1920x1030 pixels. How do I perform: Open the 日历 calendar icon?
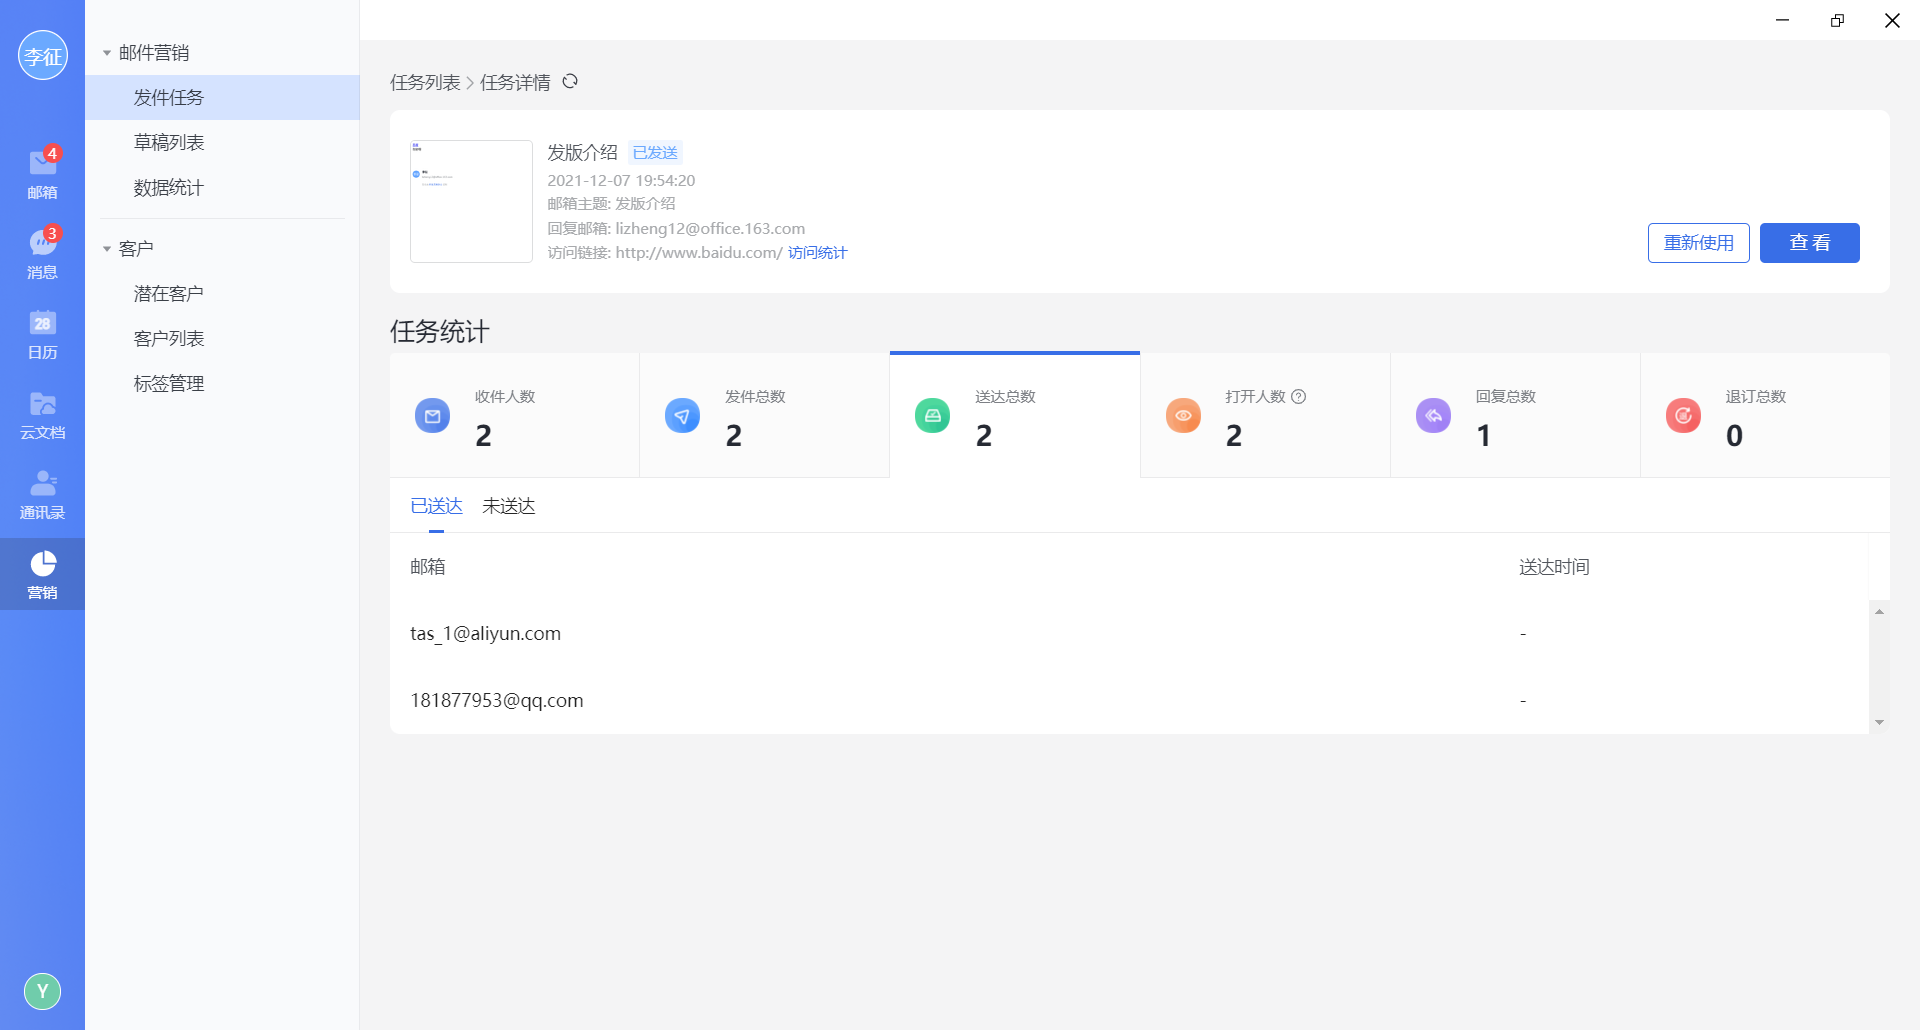pos(42,333)
